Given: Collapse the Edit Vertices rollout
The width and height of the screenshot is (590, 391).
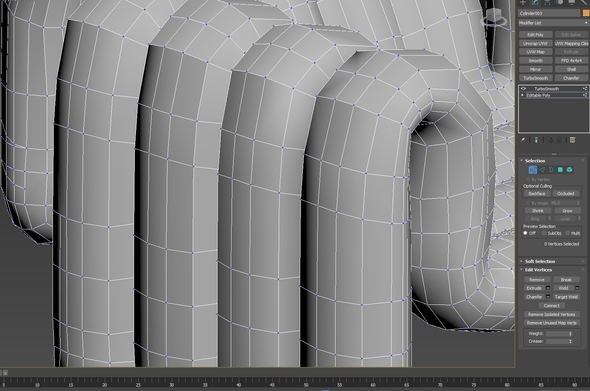Looking at the screenshot, I should [x=538, y=270].
